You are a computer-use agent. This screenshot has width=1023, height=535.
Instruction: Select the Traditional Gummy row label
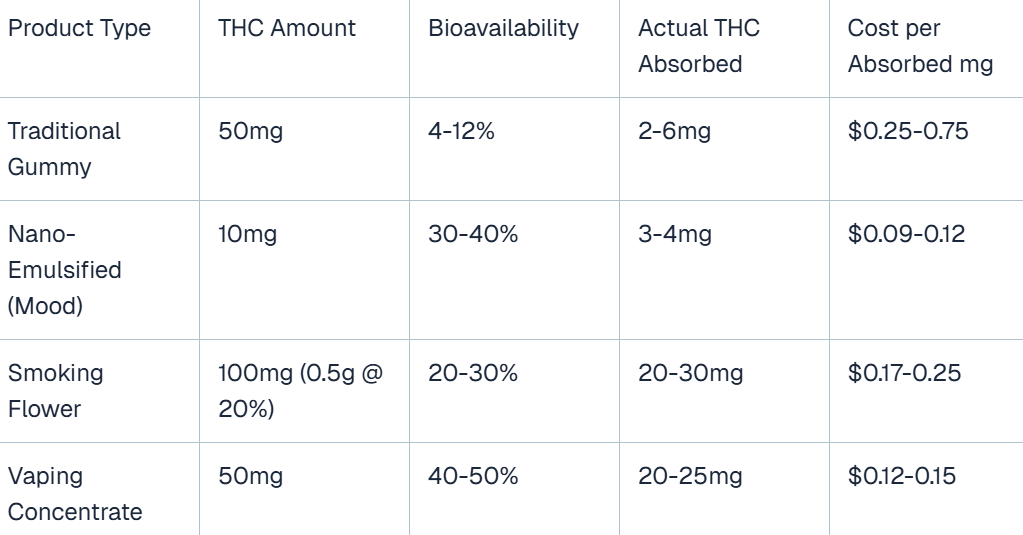pos(64,149)
